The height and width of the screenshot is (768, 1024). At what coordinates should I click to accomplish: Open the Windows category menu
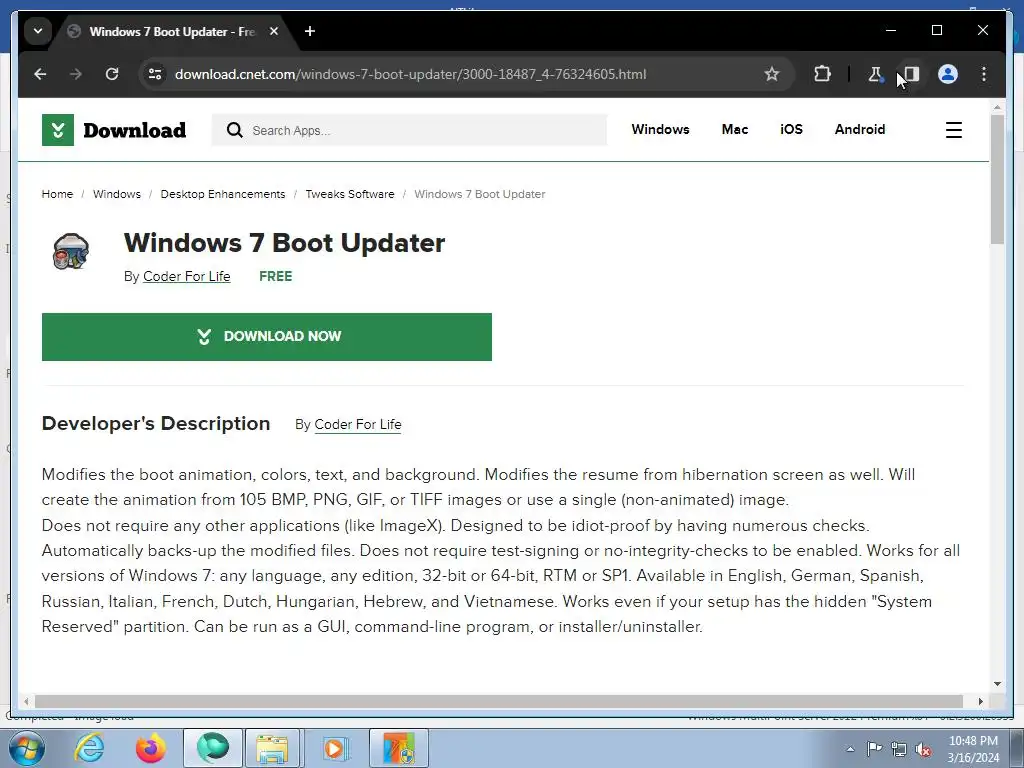pos(660,129)
